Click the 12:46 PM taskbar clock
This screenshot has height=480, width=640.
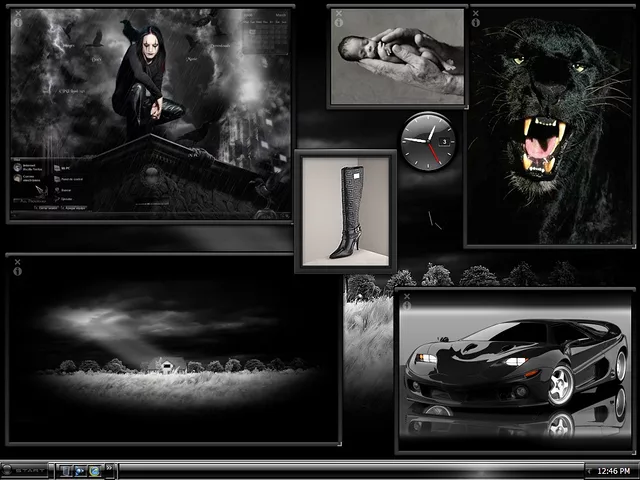click(614, 470)
